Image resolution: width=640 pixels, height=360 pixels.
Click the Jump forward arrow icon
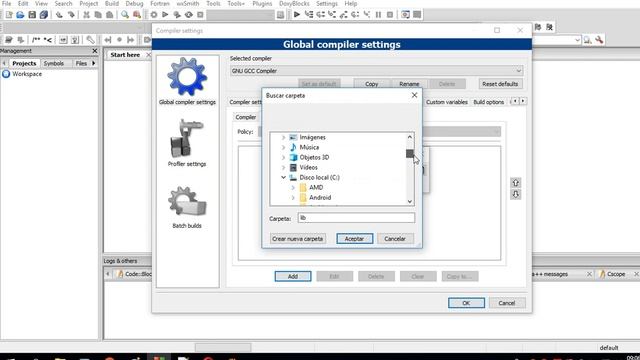(131, 40)
